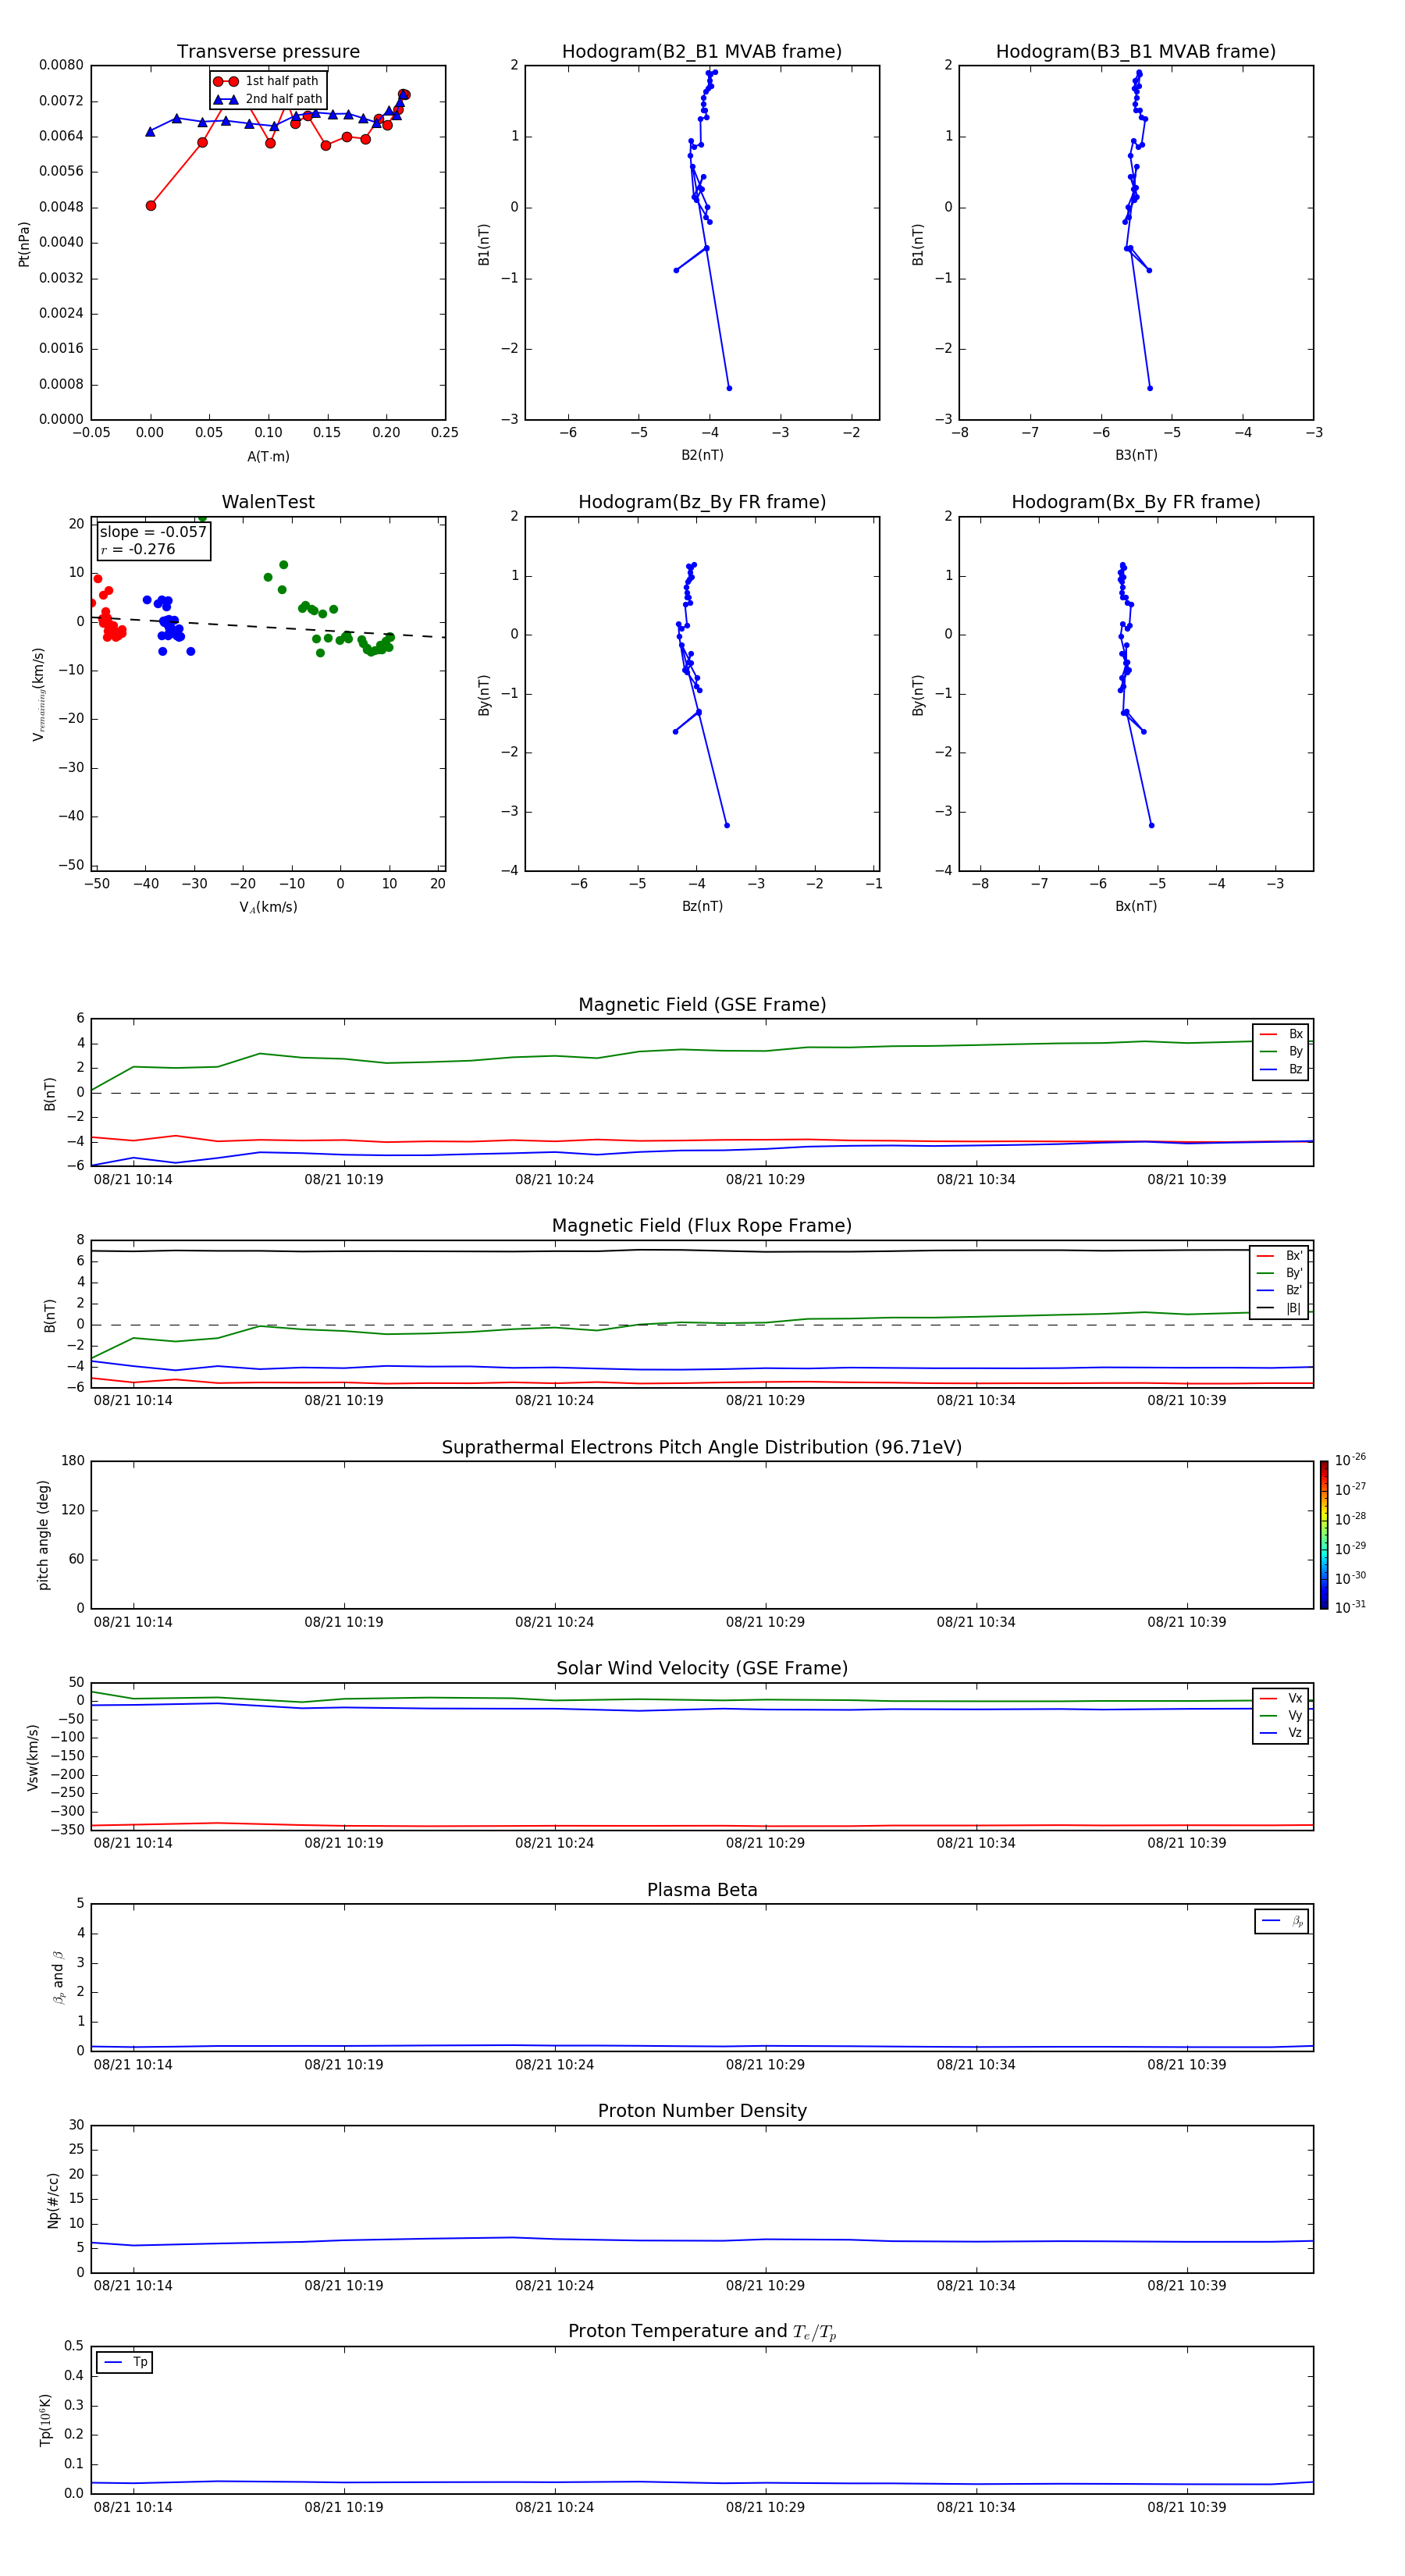This screenshot has width=1405, height=2576.
Task: Click the pitch angle color bar
Action: [x=1324, y=1535]
